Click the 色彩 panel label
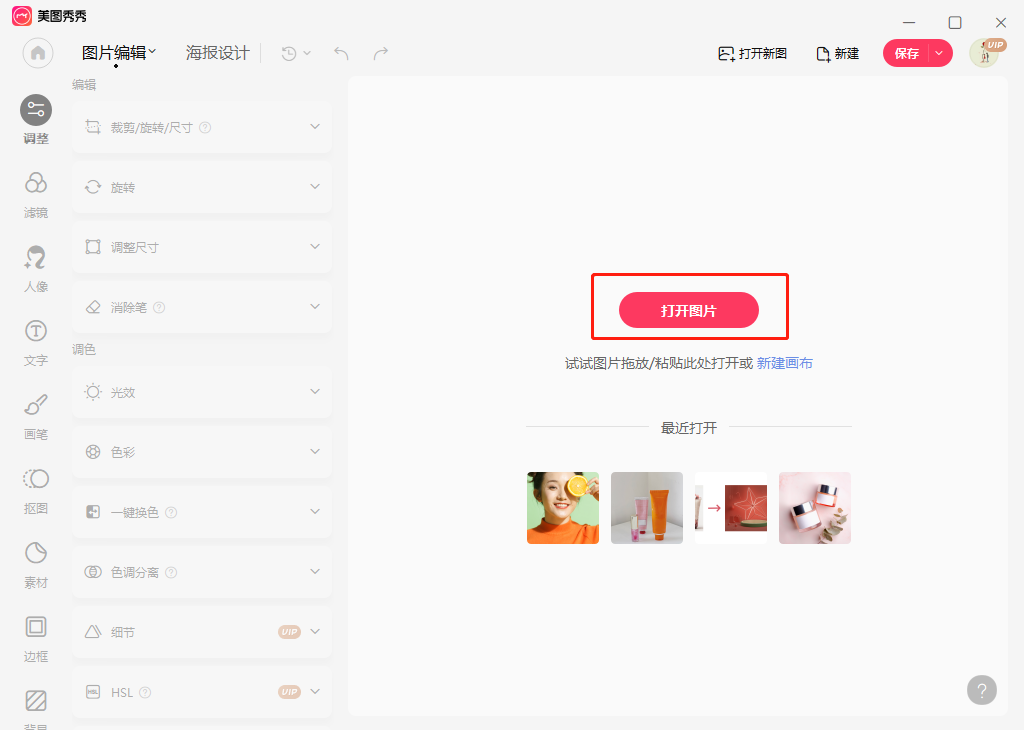The image size is (1024, 730). (123, 452)
